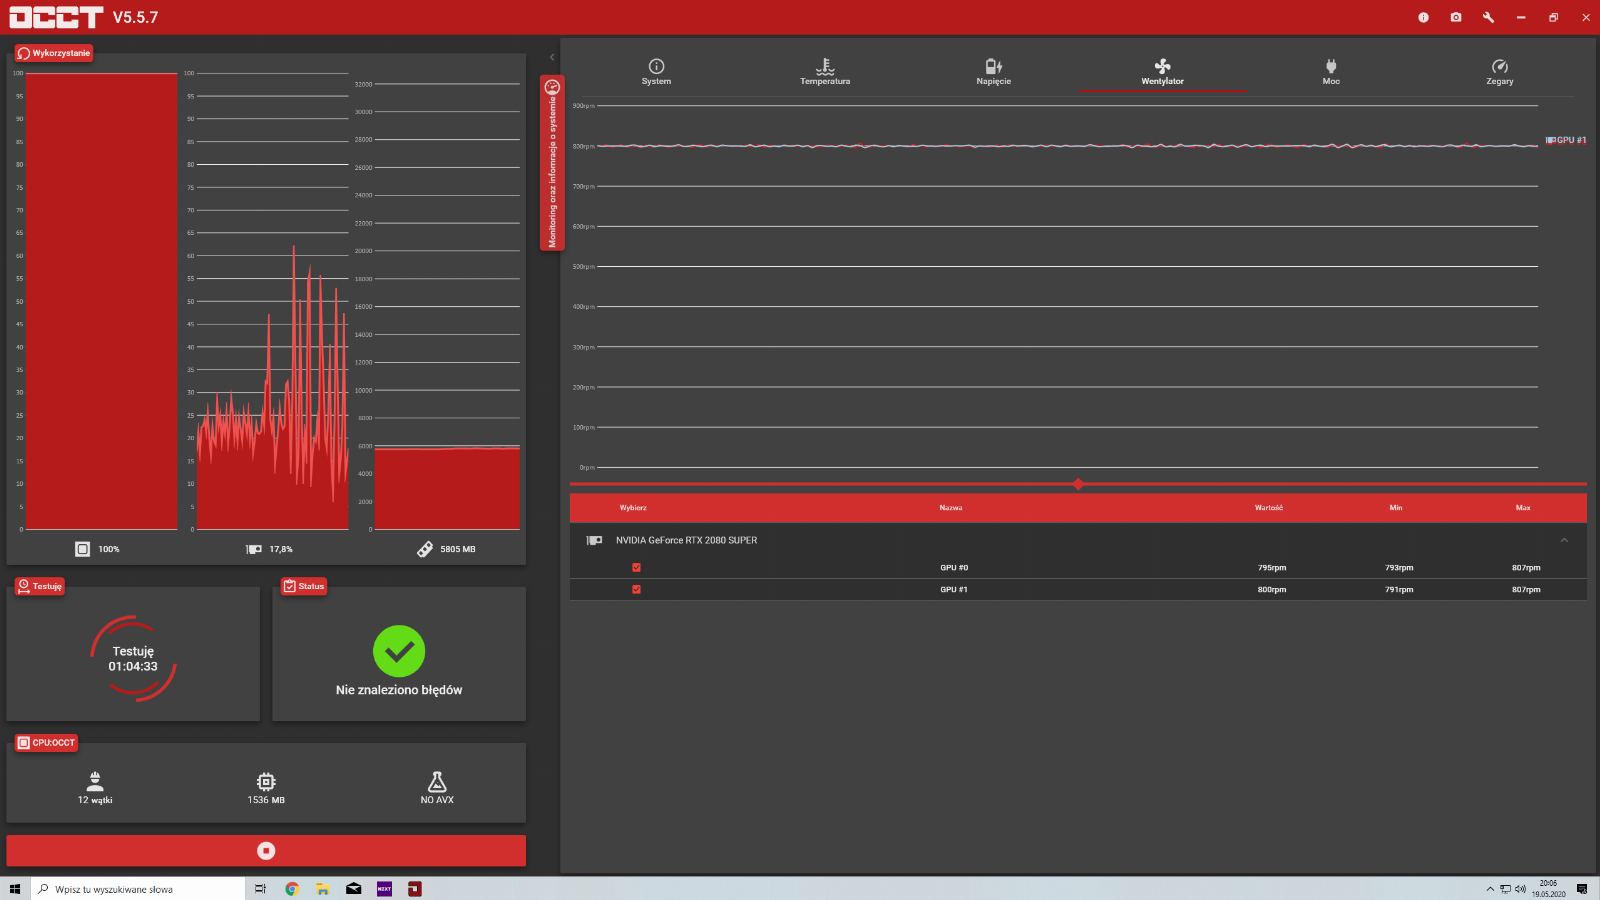The height and width of the screenshot is (900, 1600).
Task: Click the GPU #1 value 800rpm
Action: tap(1272, 589)
